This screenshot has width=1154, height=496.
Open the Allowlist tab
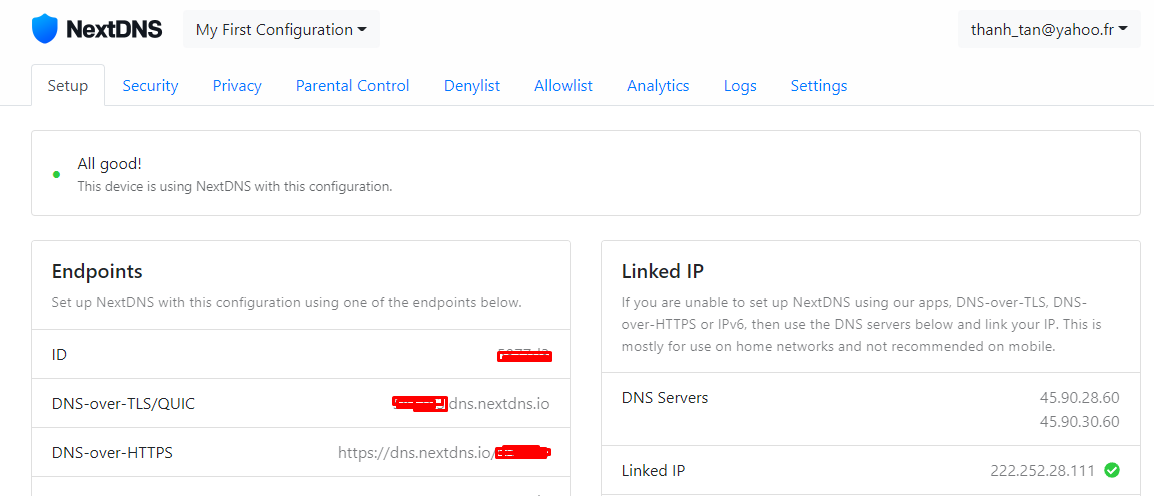(x=563, y=85)
